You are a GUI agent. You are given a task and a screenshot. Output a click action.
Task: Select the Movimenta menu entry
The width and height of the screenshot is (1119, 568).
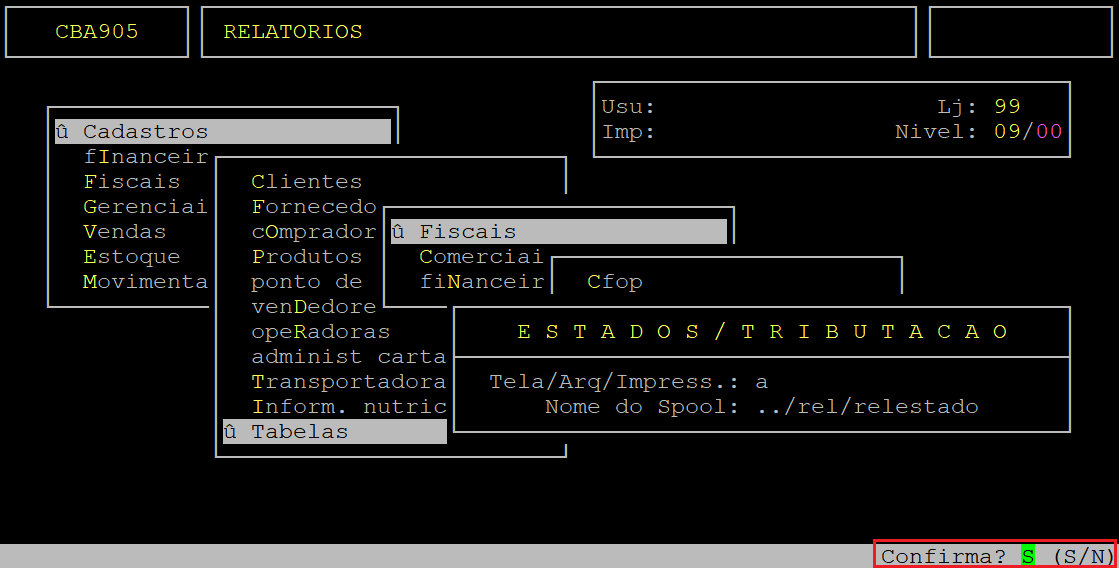click(x=146, y=281)
